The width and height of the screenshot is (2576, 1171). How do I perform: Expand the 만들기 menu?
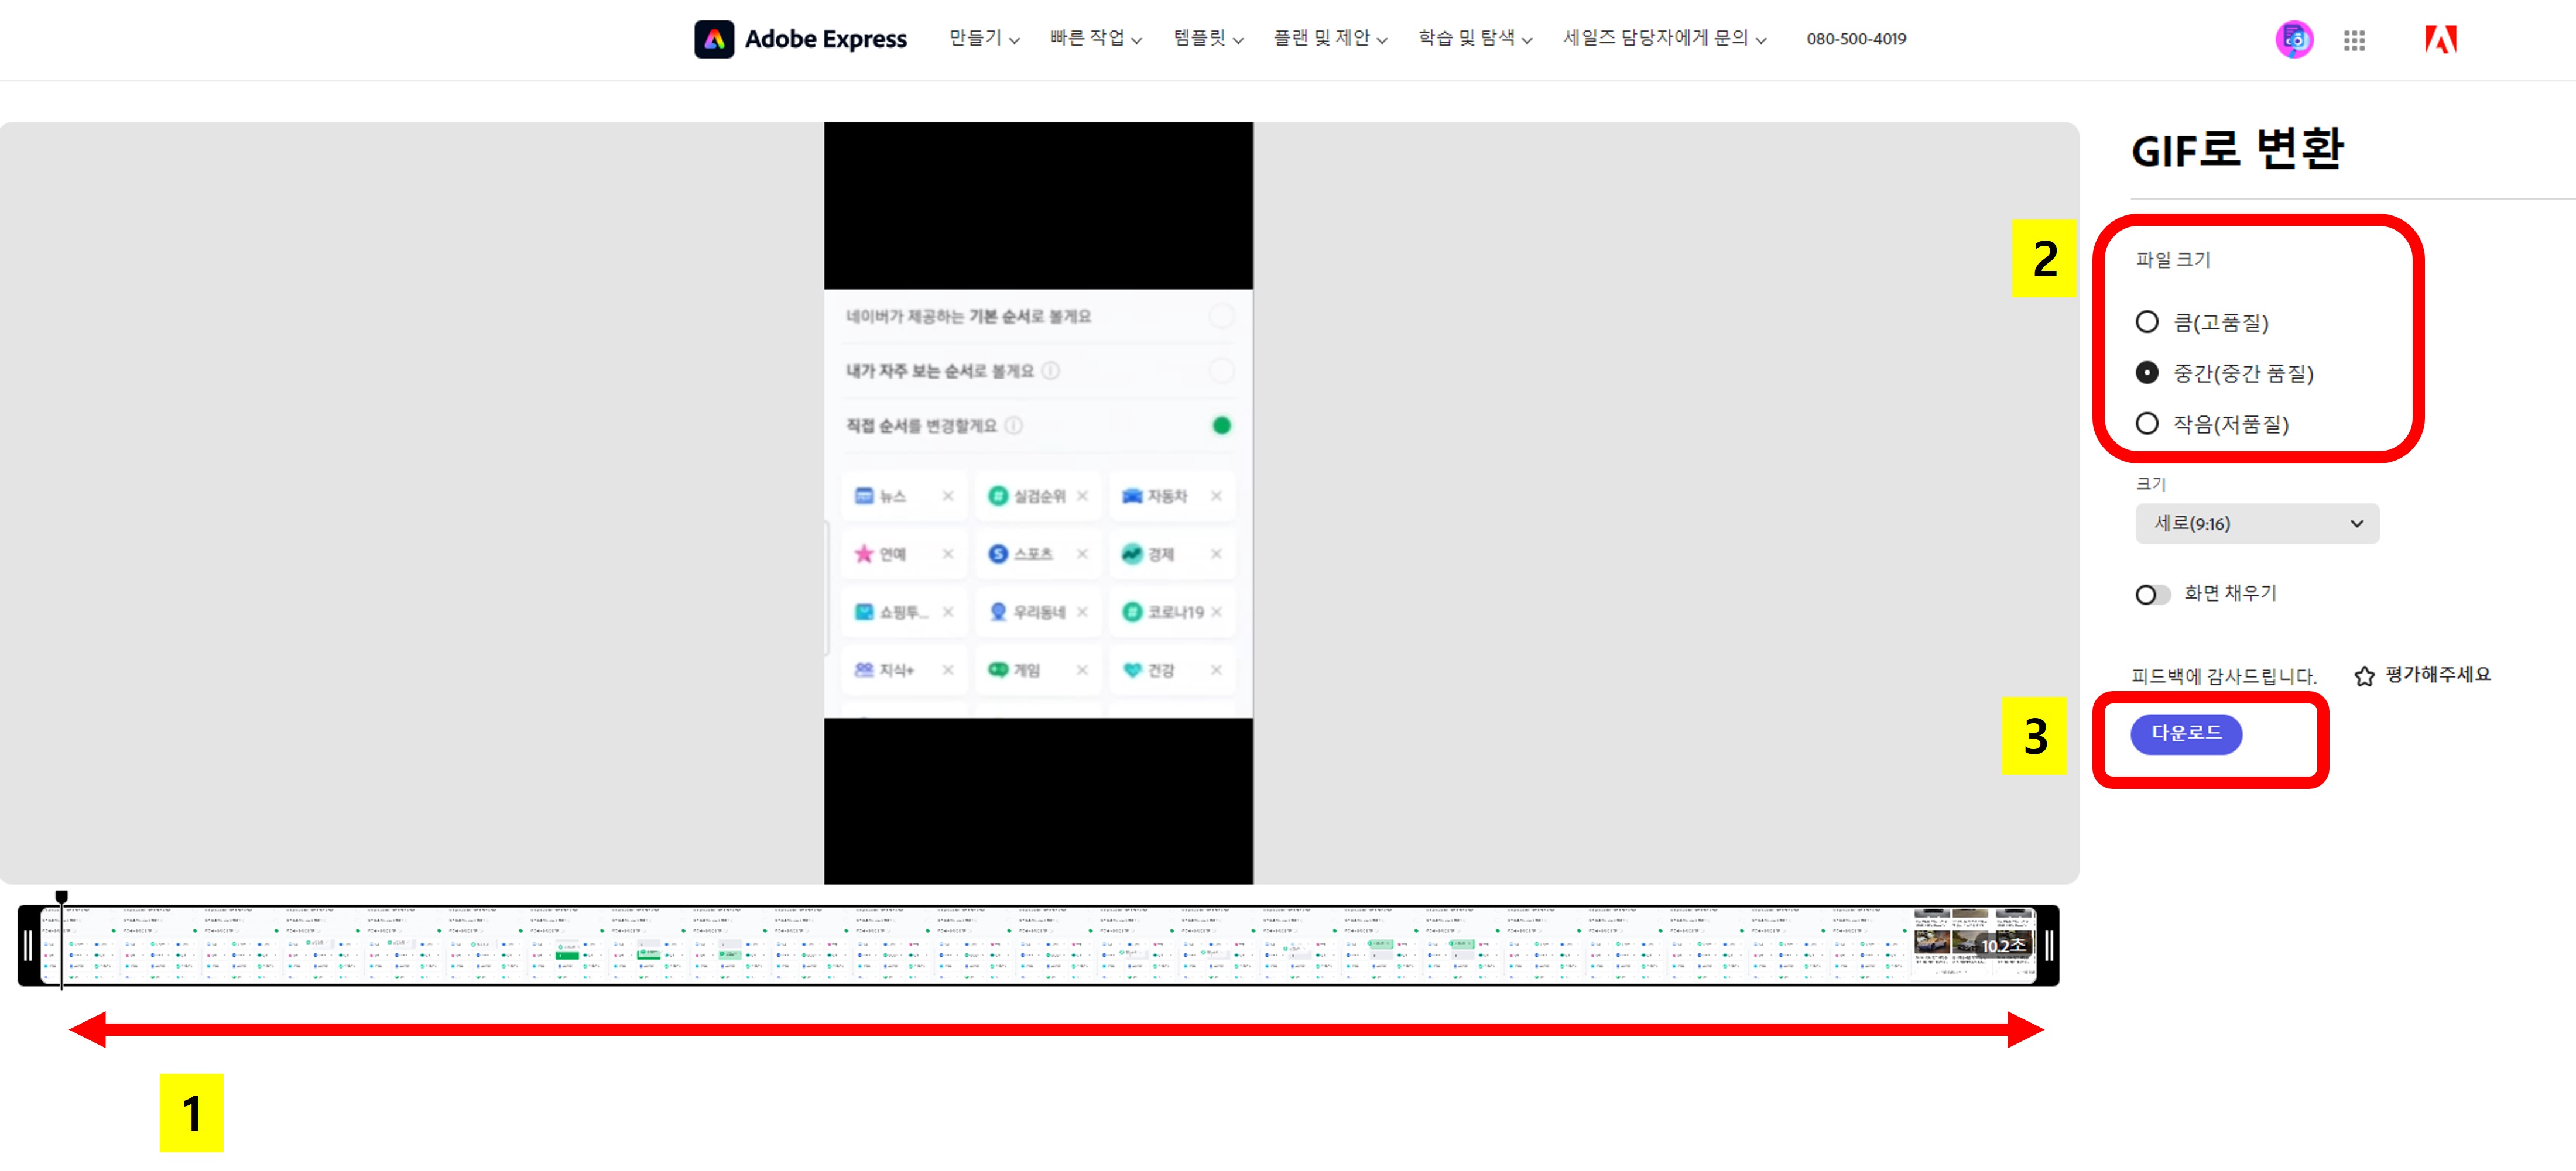pyautogui.click(x=983, y=39)
